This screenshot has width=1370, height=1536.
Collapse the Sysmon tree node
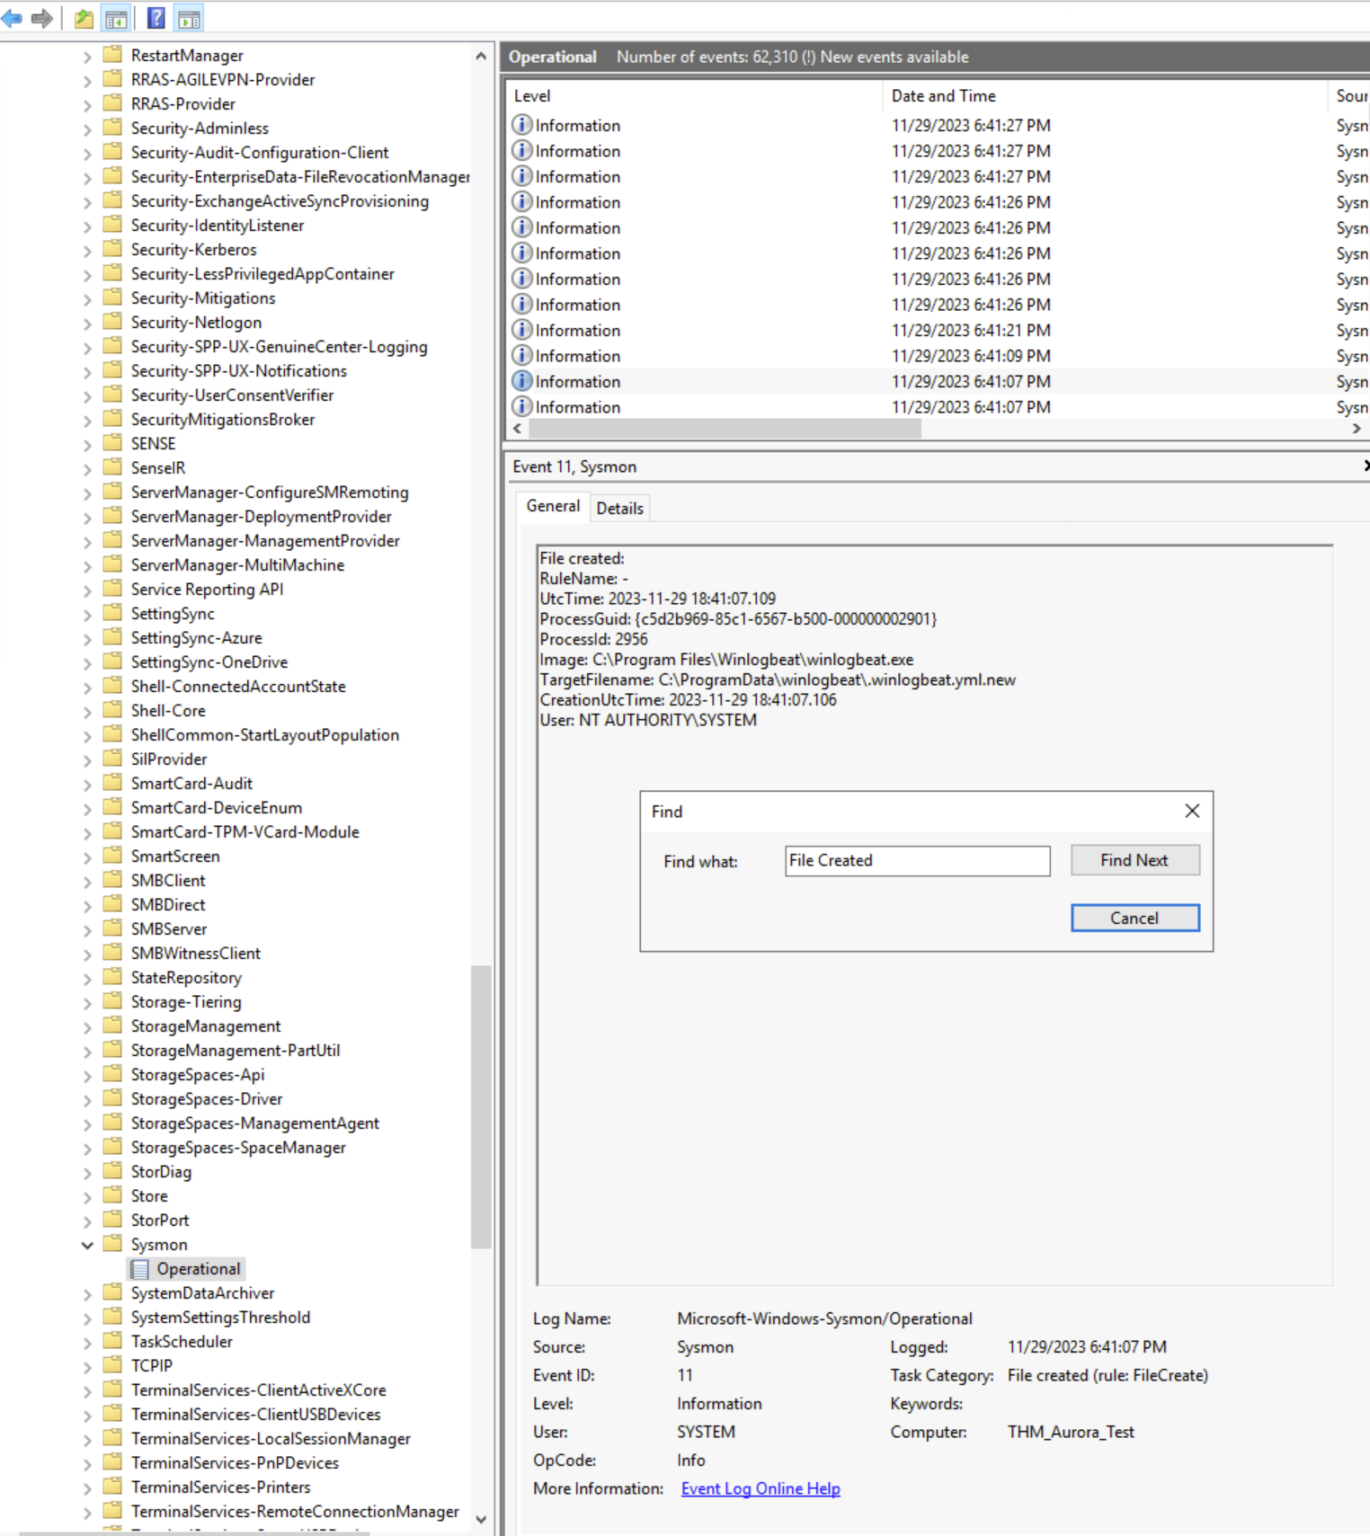[86, 1244]
